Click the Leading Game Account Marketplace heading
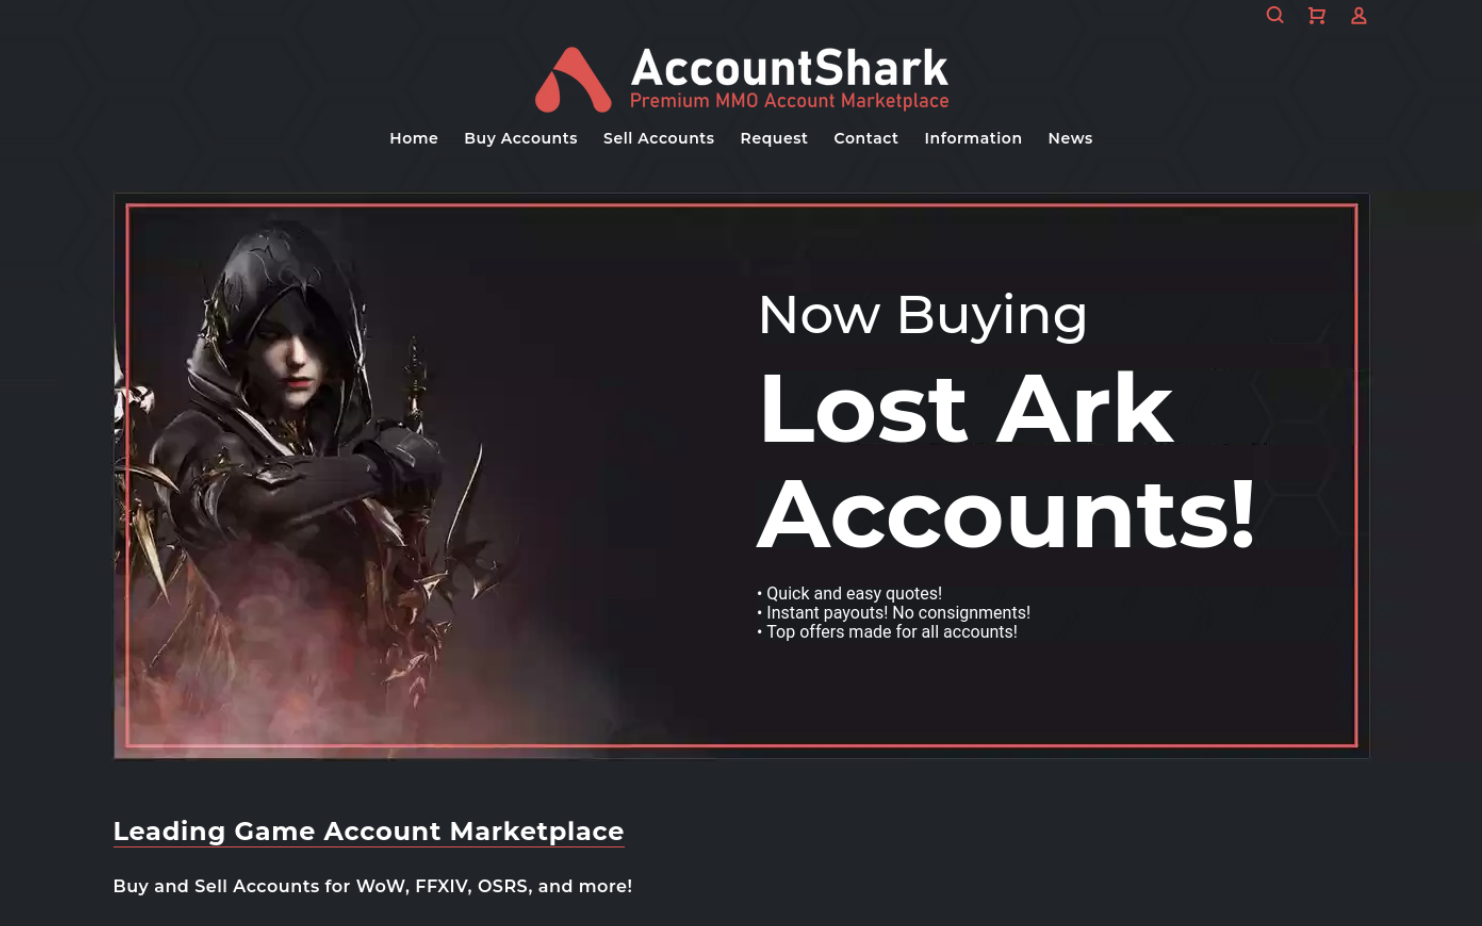 pyautogui.click(x=368, y=831)
